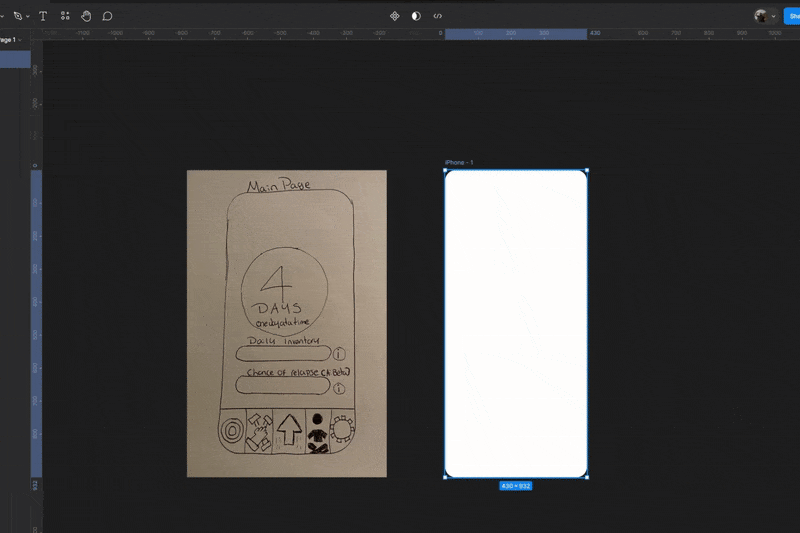
Task: Click the horizontal ruler's highlighted blue range
Action: (515, 33)
